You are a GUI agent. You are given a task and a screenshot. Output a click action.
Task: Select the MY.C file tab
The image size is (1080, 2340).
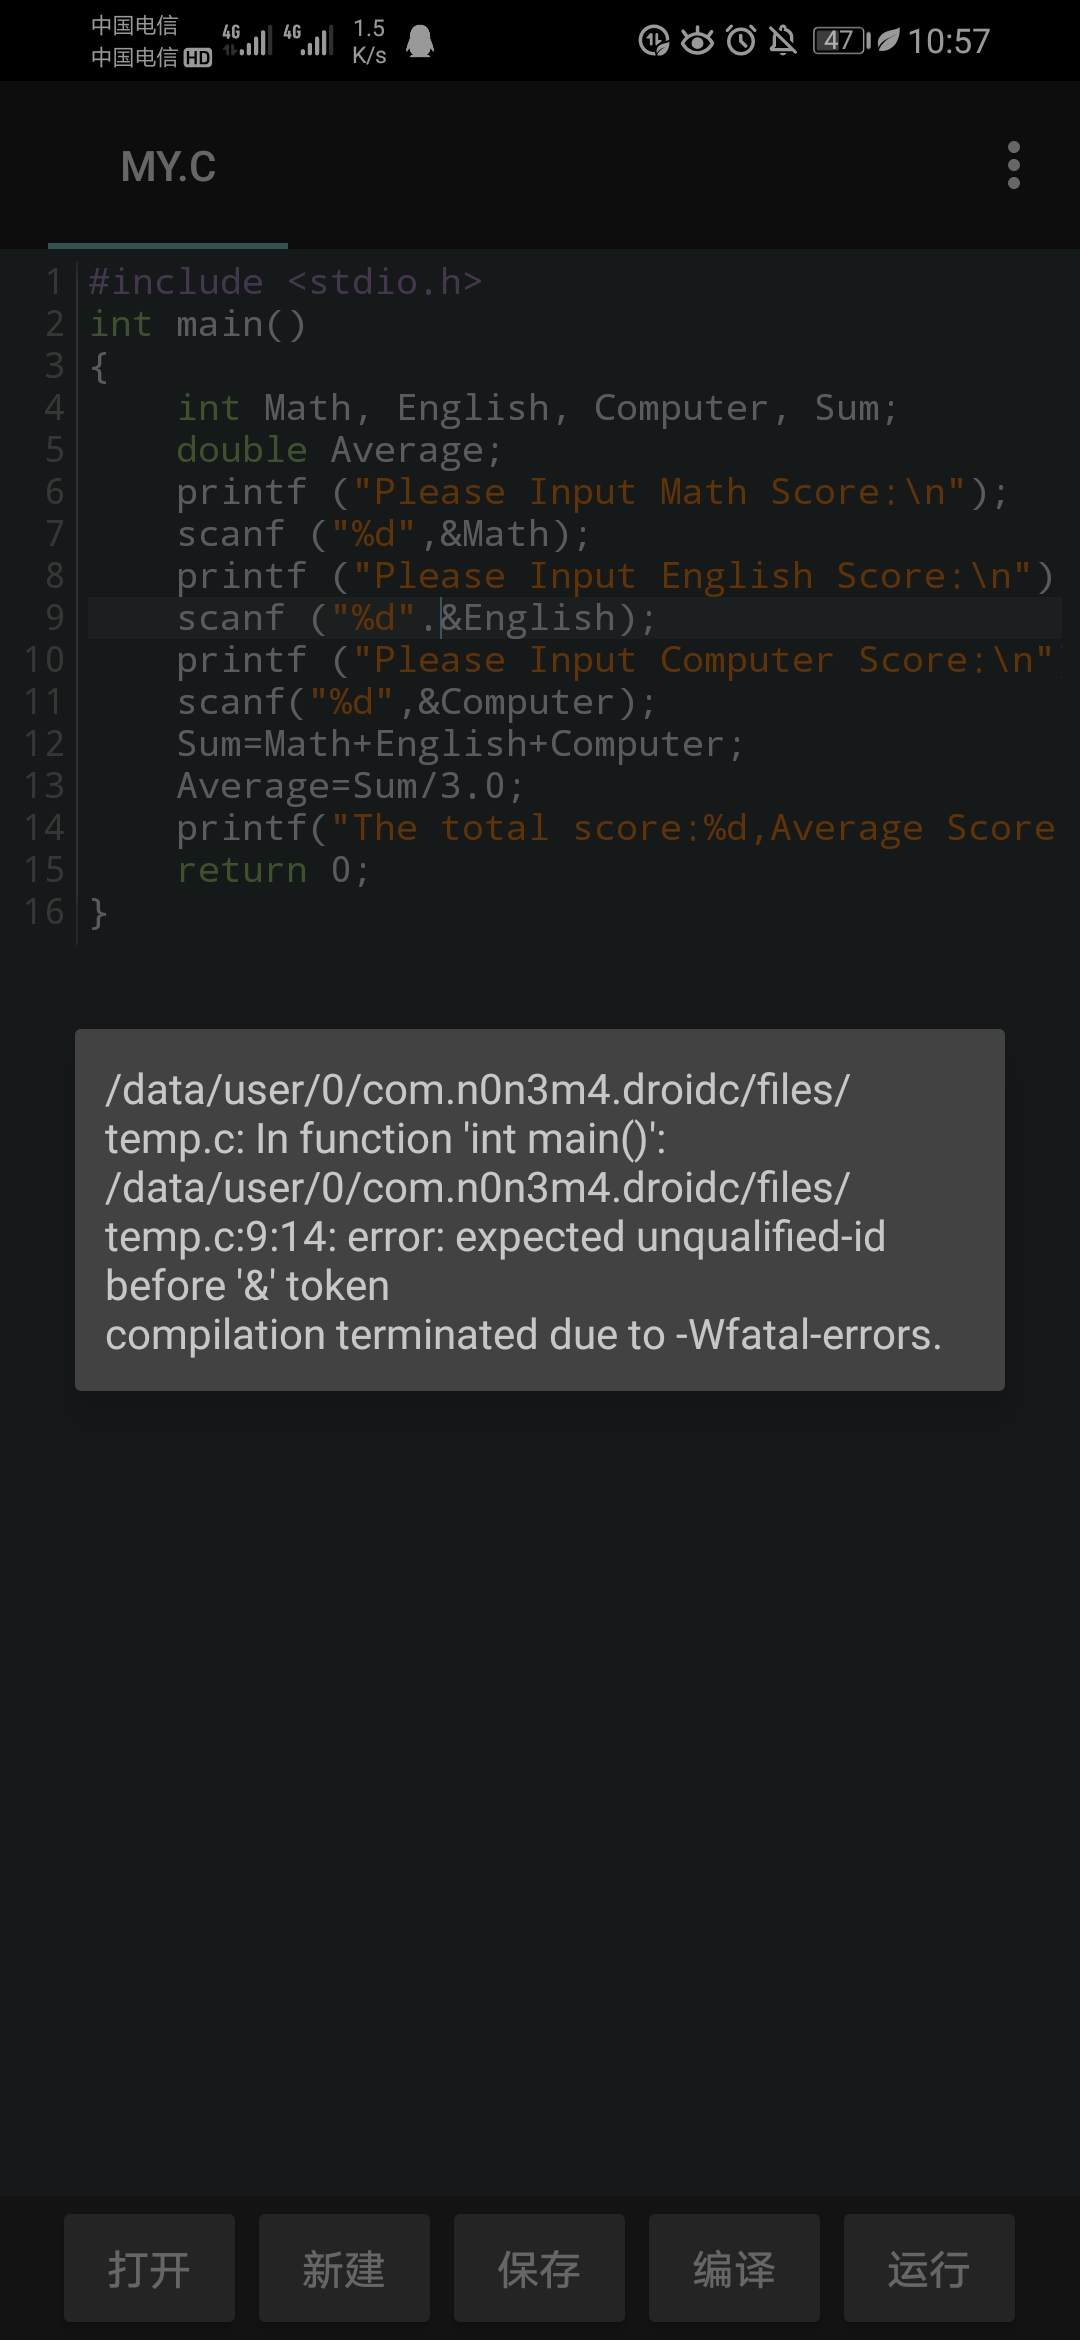[168, 167]
